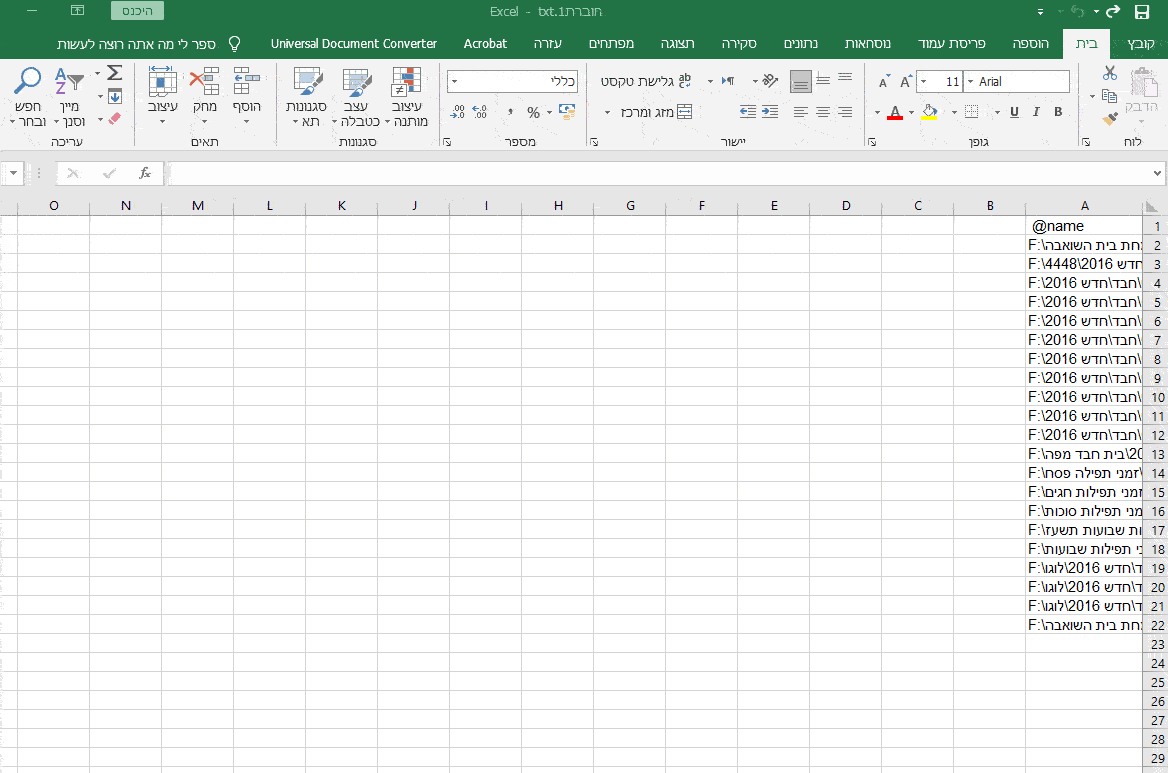1168x773 pixels.
Task: Click the text direction icon
Action: point(728,80)
